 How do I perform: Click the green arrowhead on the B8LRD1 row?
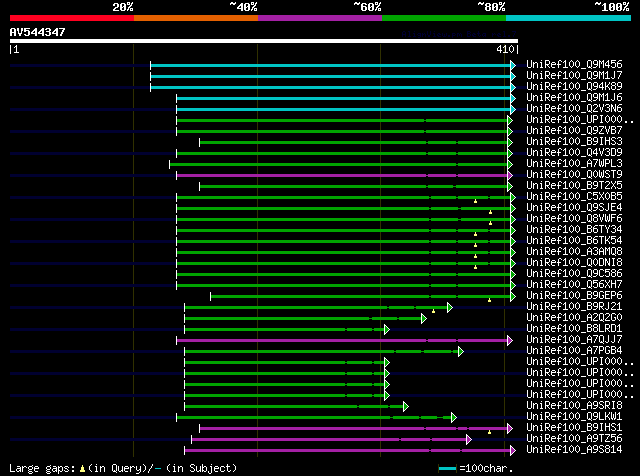(x=387, y=329)
